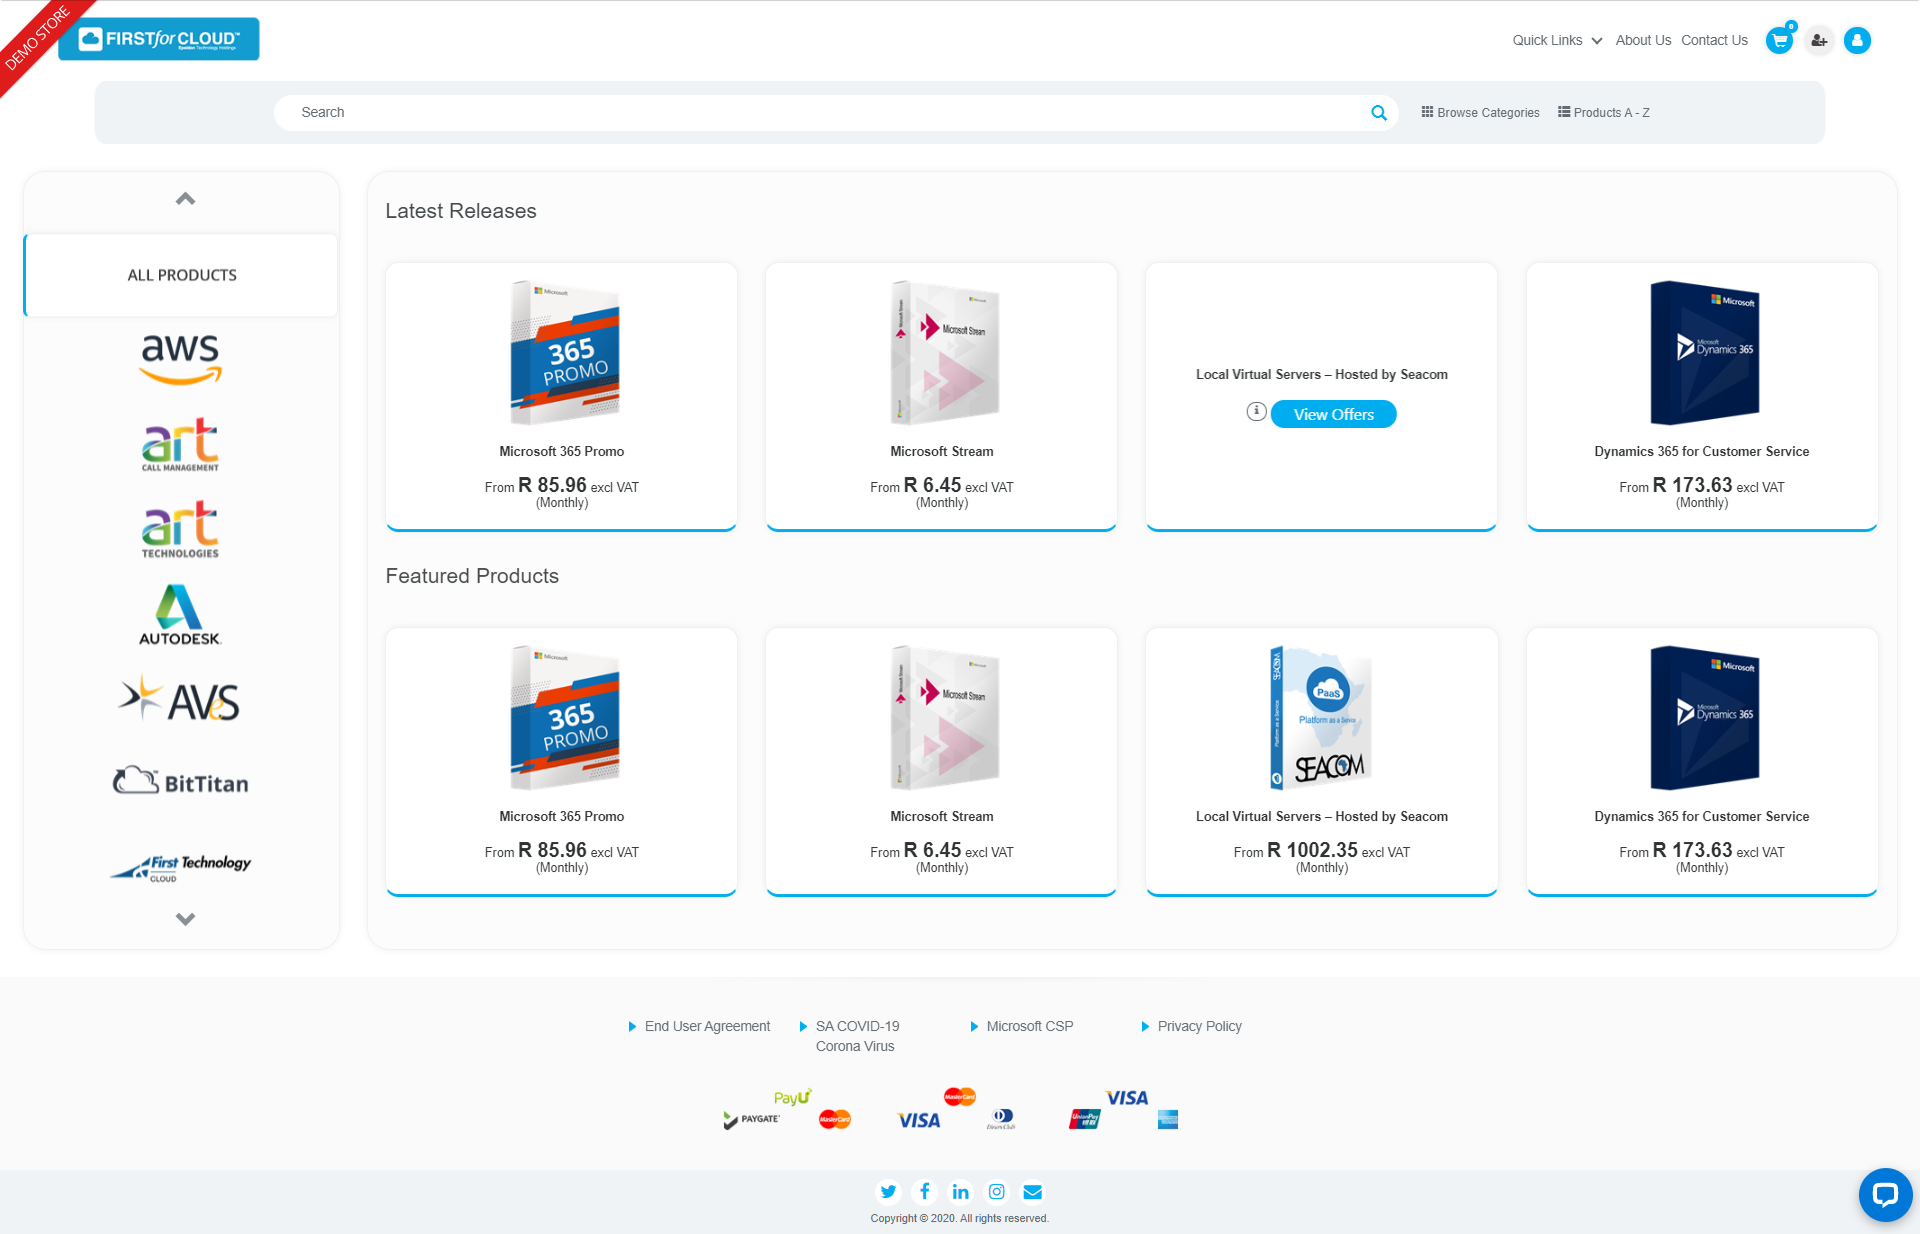Screen dimensions: 1920x1234
Task: Open the Products A - Z menu
Action: (x=1603, y=113)
